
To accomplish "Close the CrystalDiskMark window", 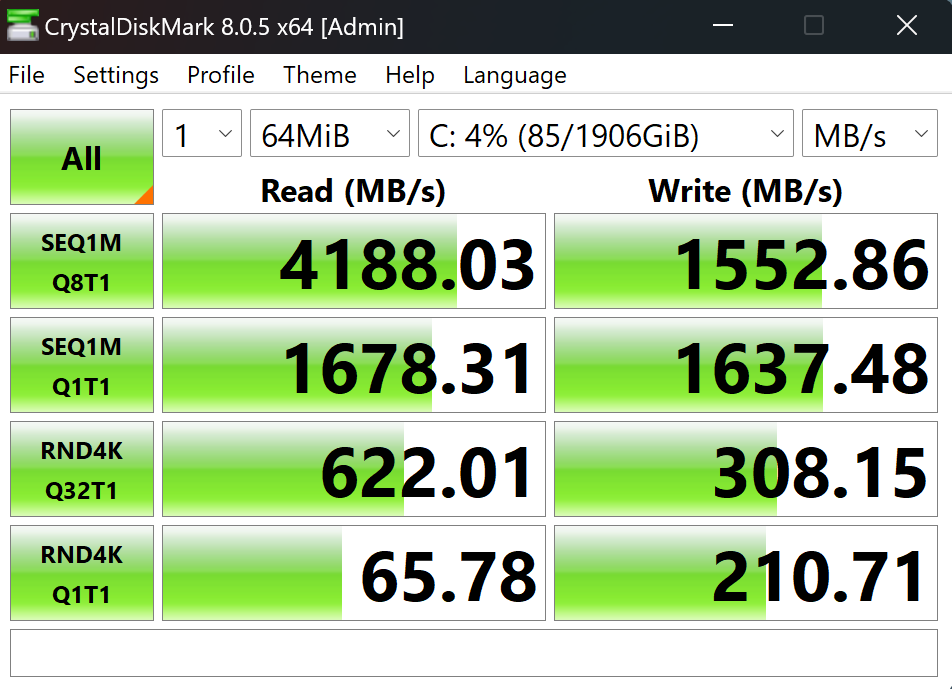I will click(x=906, y=25).
